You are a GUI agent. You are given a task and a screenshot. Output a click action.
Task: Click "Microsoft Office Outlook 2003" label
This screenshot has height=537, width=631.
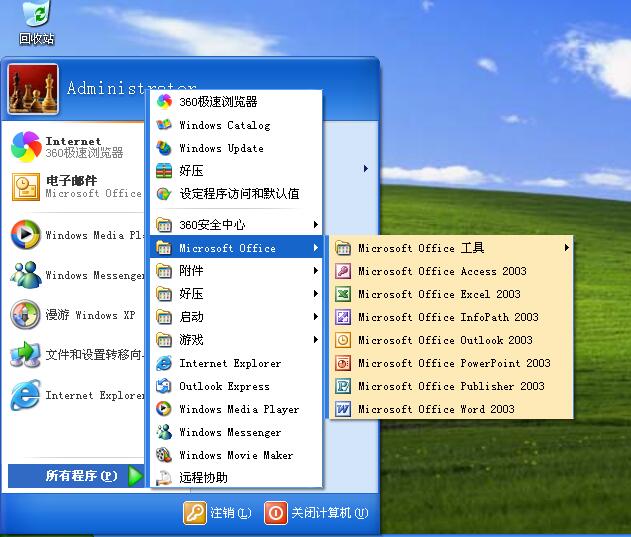click(x=445, y=340)
